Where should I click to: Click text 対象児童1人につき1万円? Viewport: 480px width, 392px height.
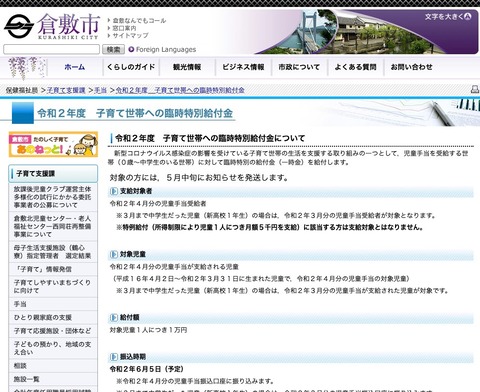(148, 330)
